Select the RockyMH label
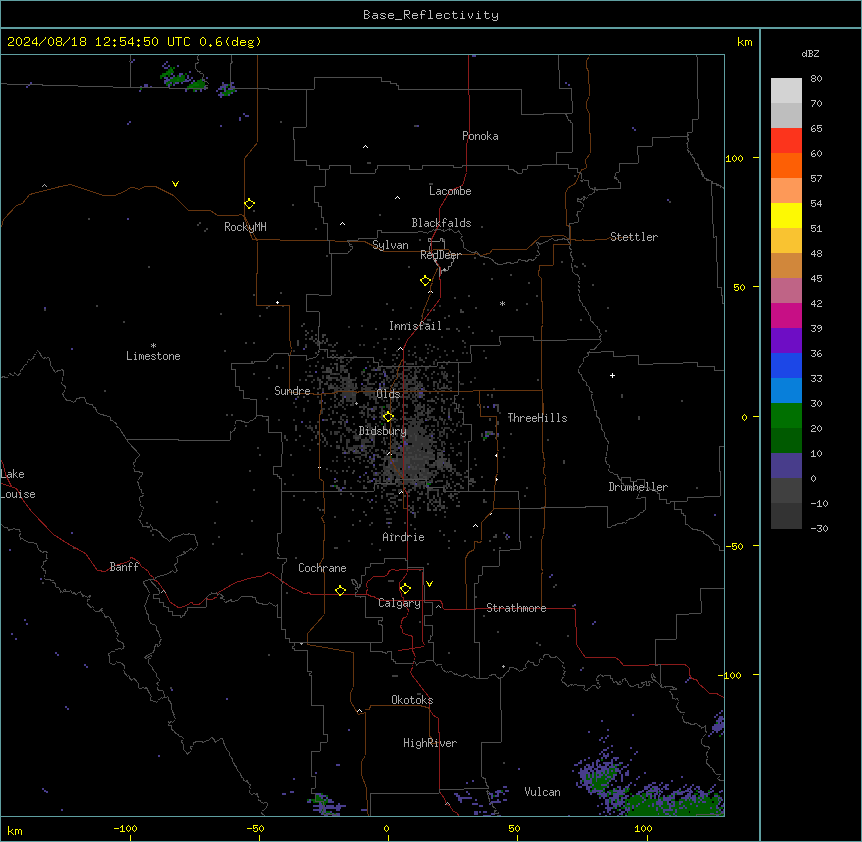 click(x=245, y=227)
